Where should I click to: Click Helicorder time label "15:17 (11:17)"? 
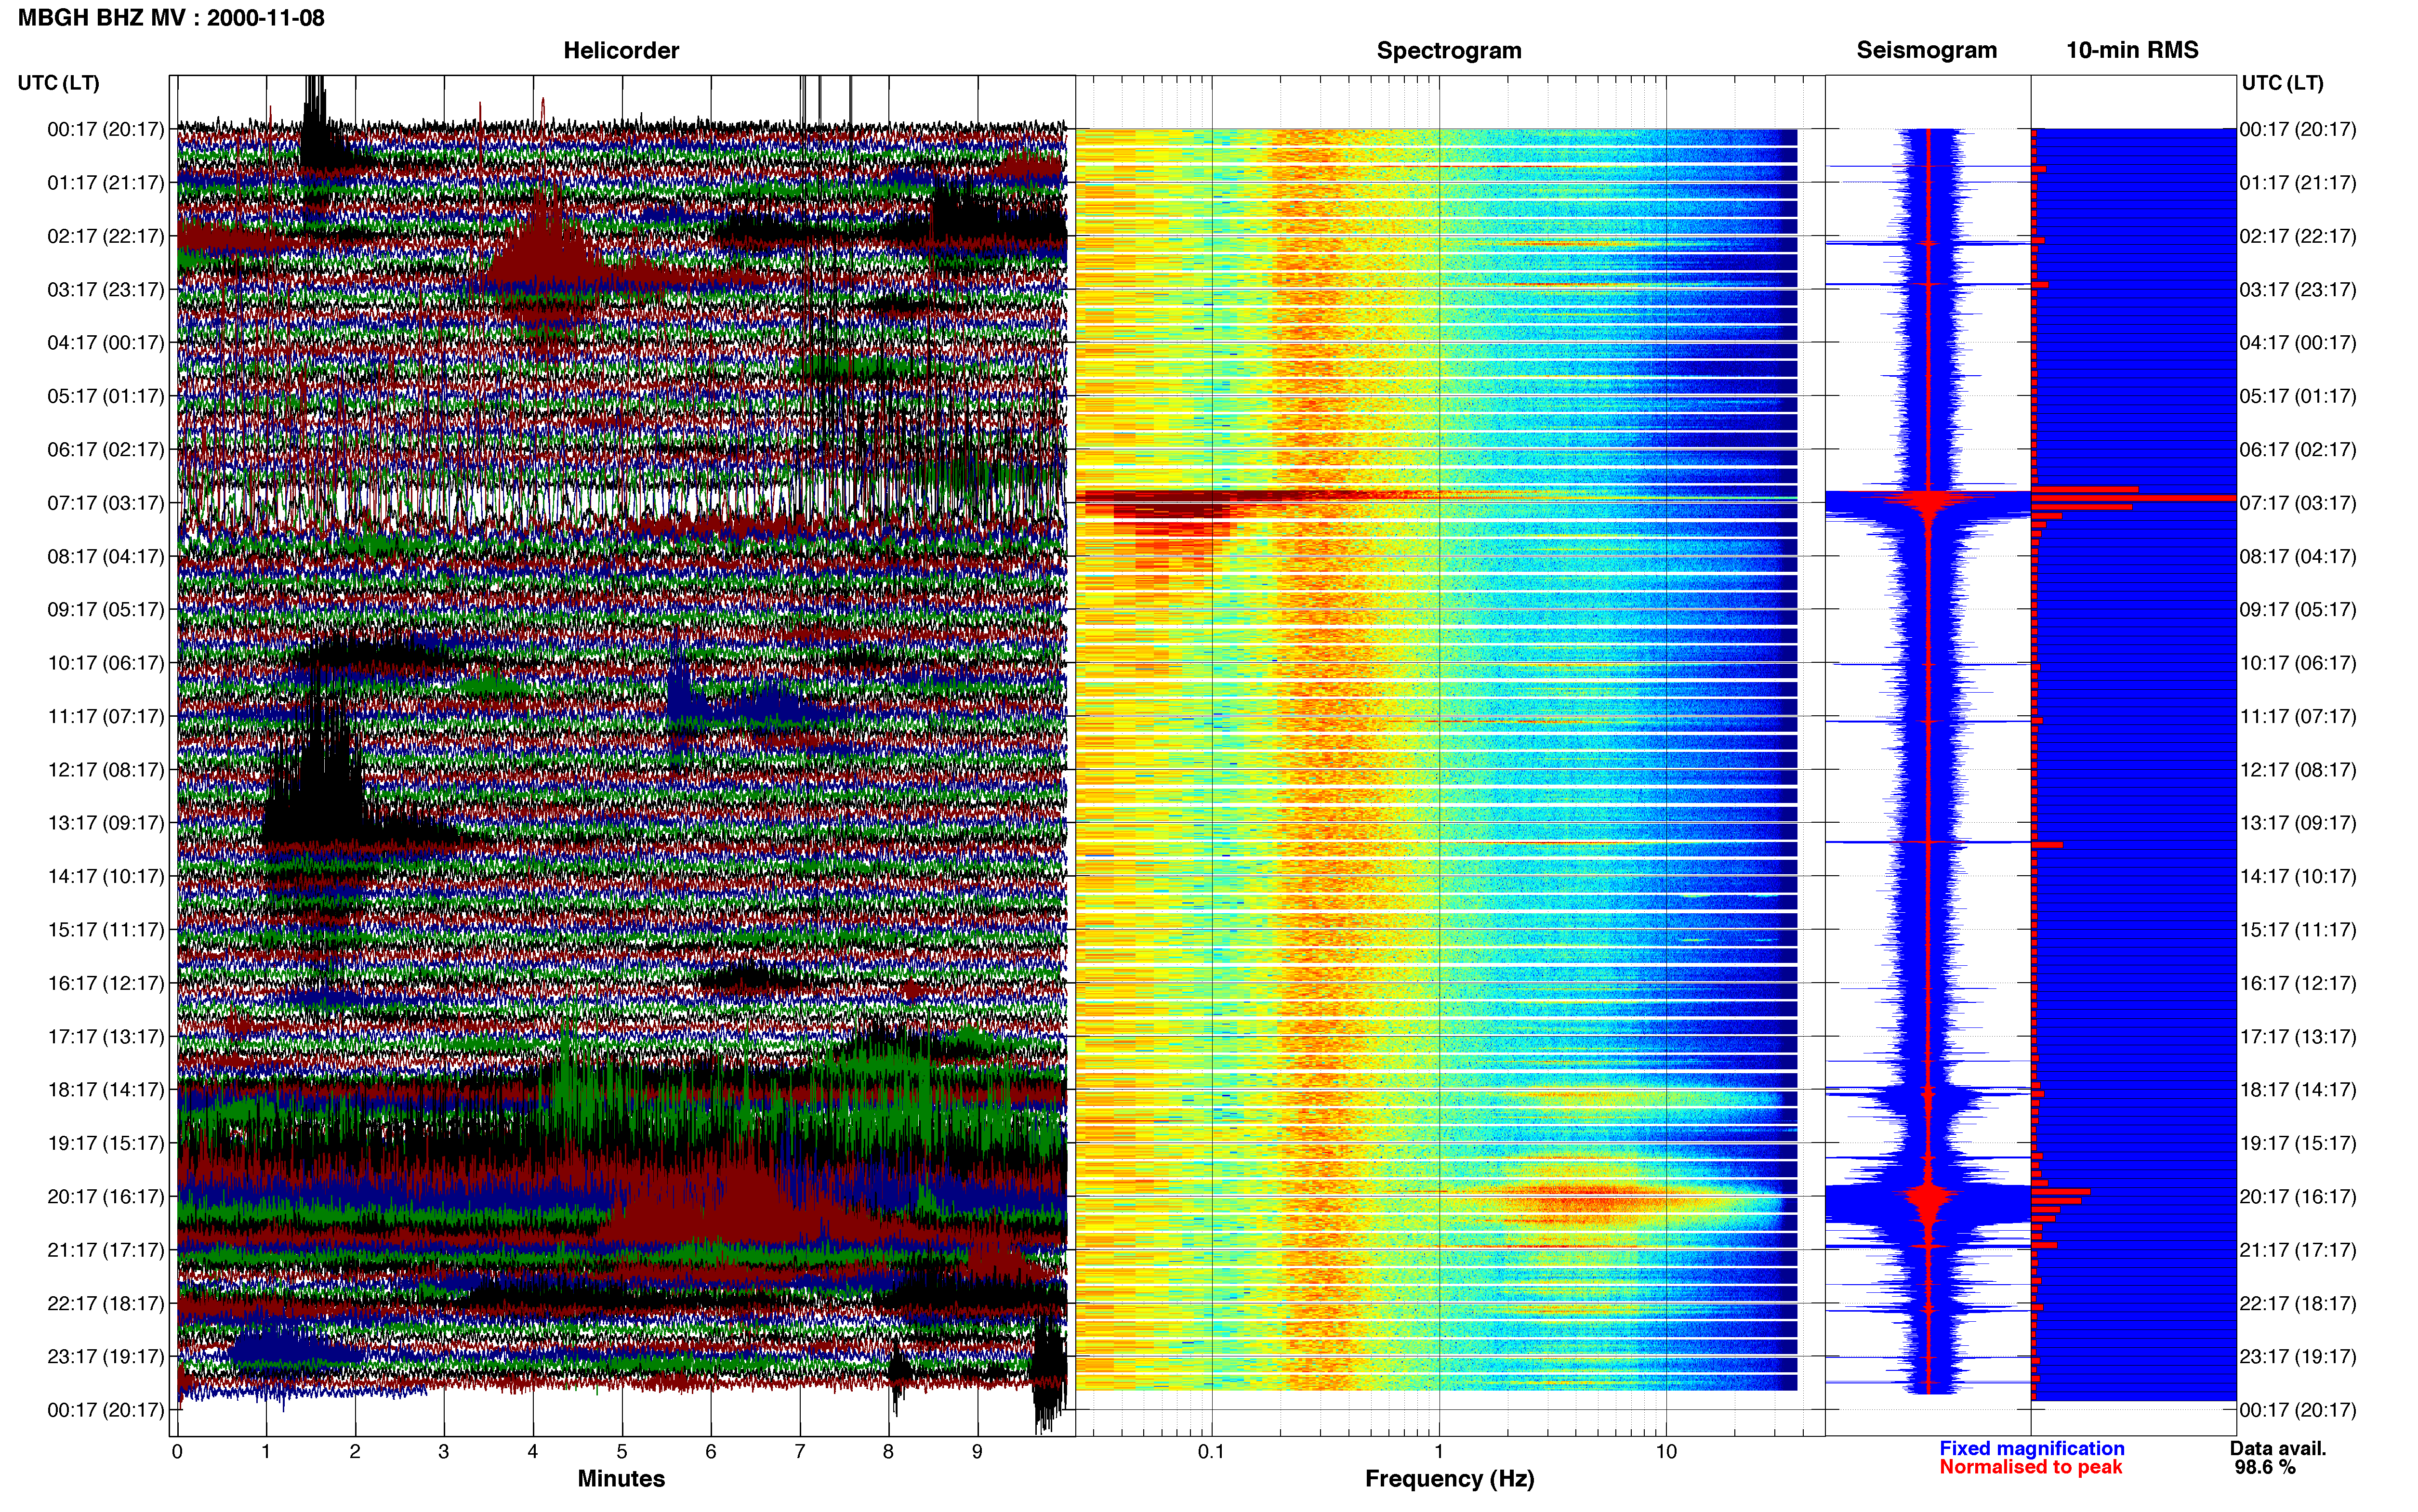tap(105, 930)
